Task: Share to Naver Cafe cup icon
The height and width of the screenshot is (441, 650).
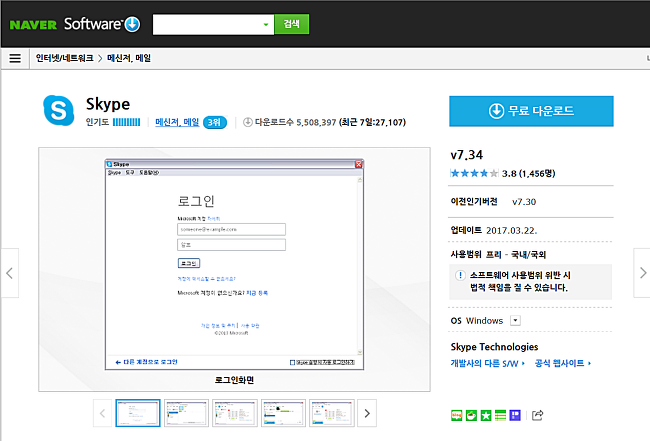Action: pyautogui.click(x=471, y=415)
